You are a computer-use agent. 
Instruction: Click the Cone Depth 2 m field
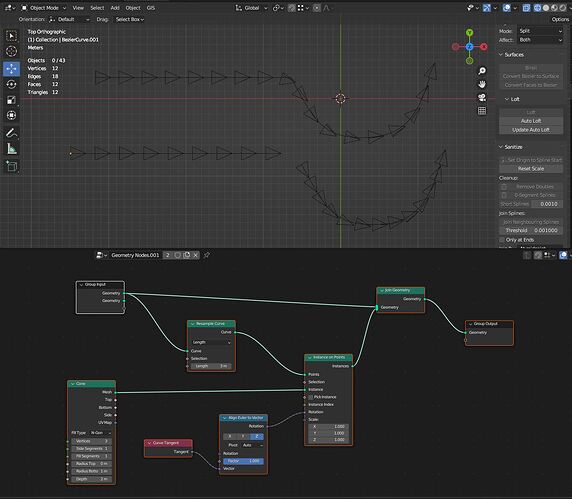tap(92, 479)
